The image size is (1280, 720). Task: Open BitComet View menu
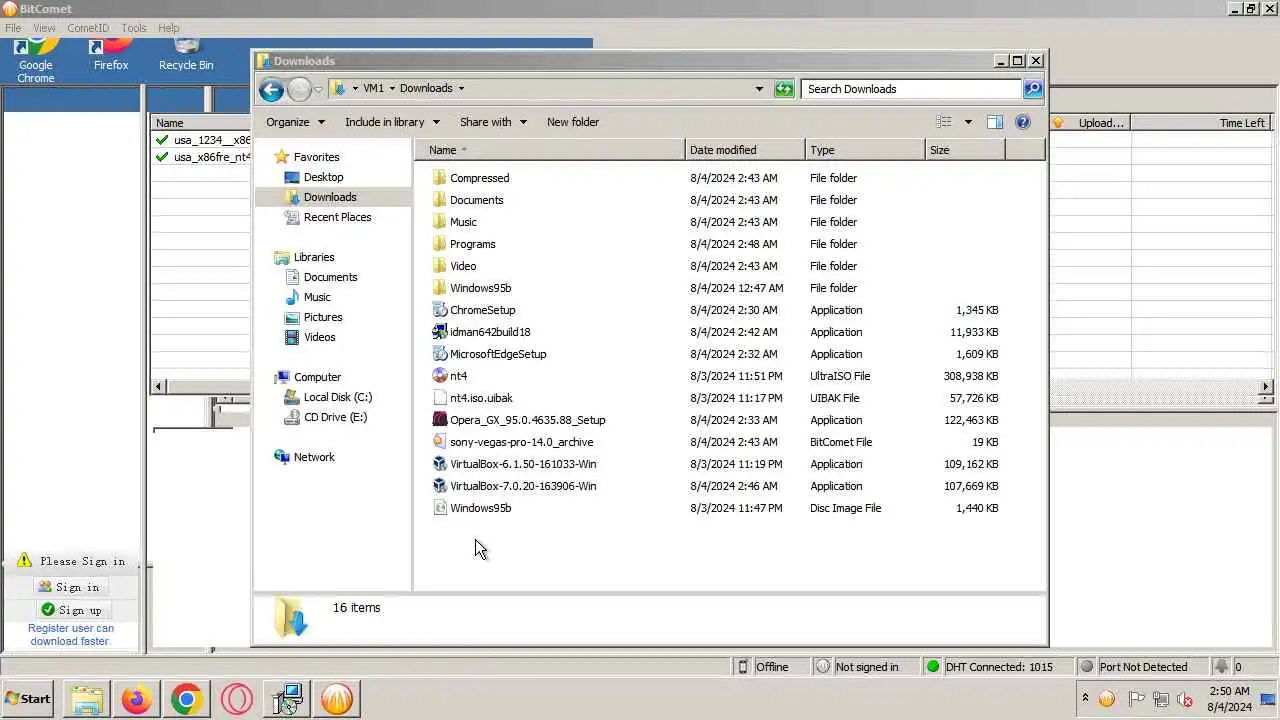point(44,28)
